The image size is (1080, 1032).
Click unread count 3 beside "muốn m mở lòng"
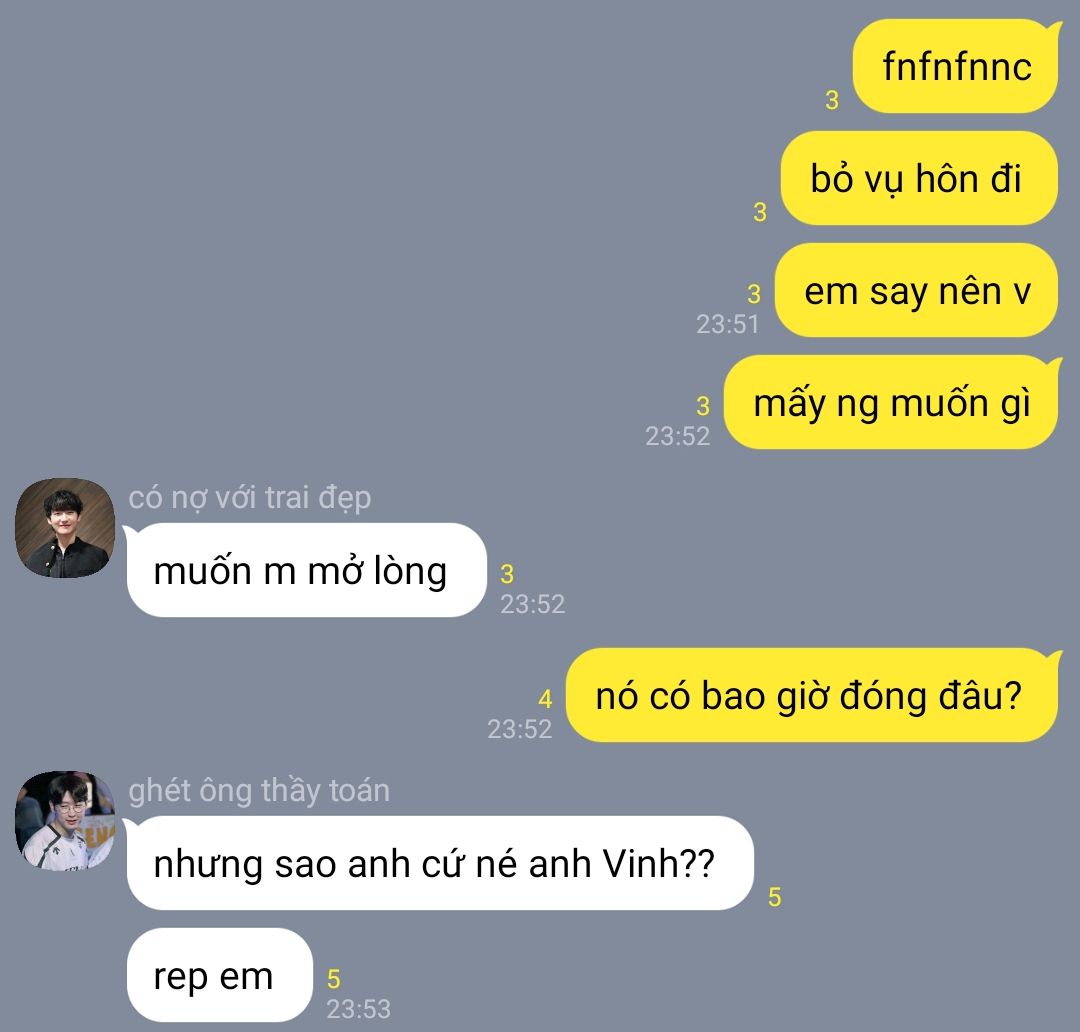click(508, 574)
